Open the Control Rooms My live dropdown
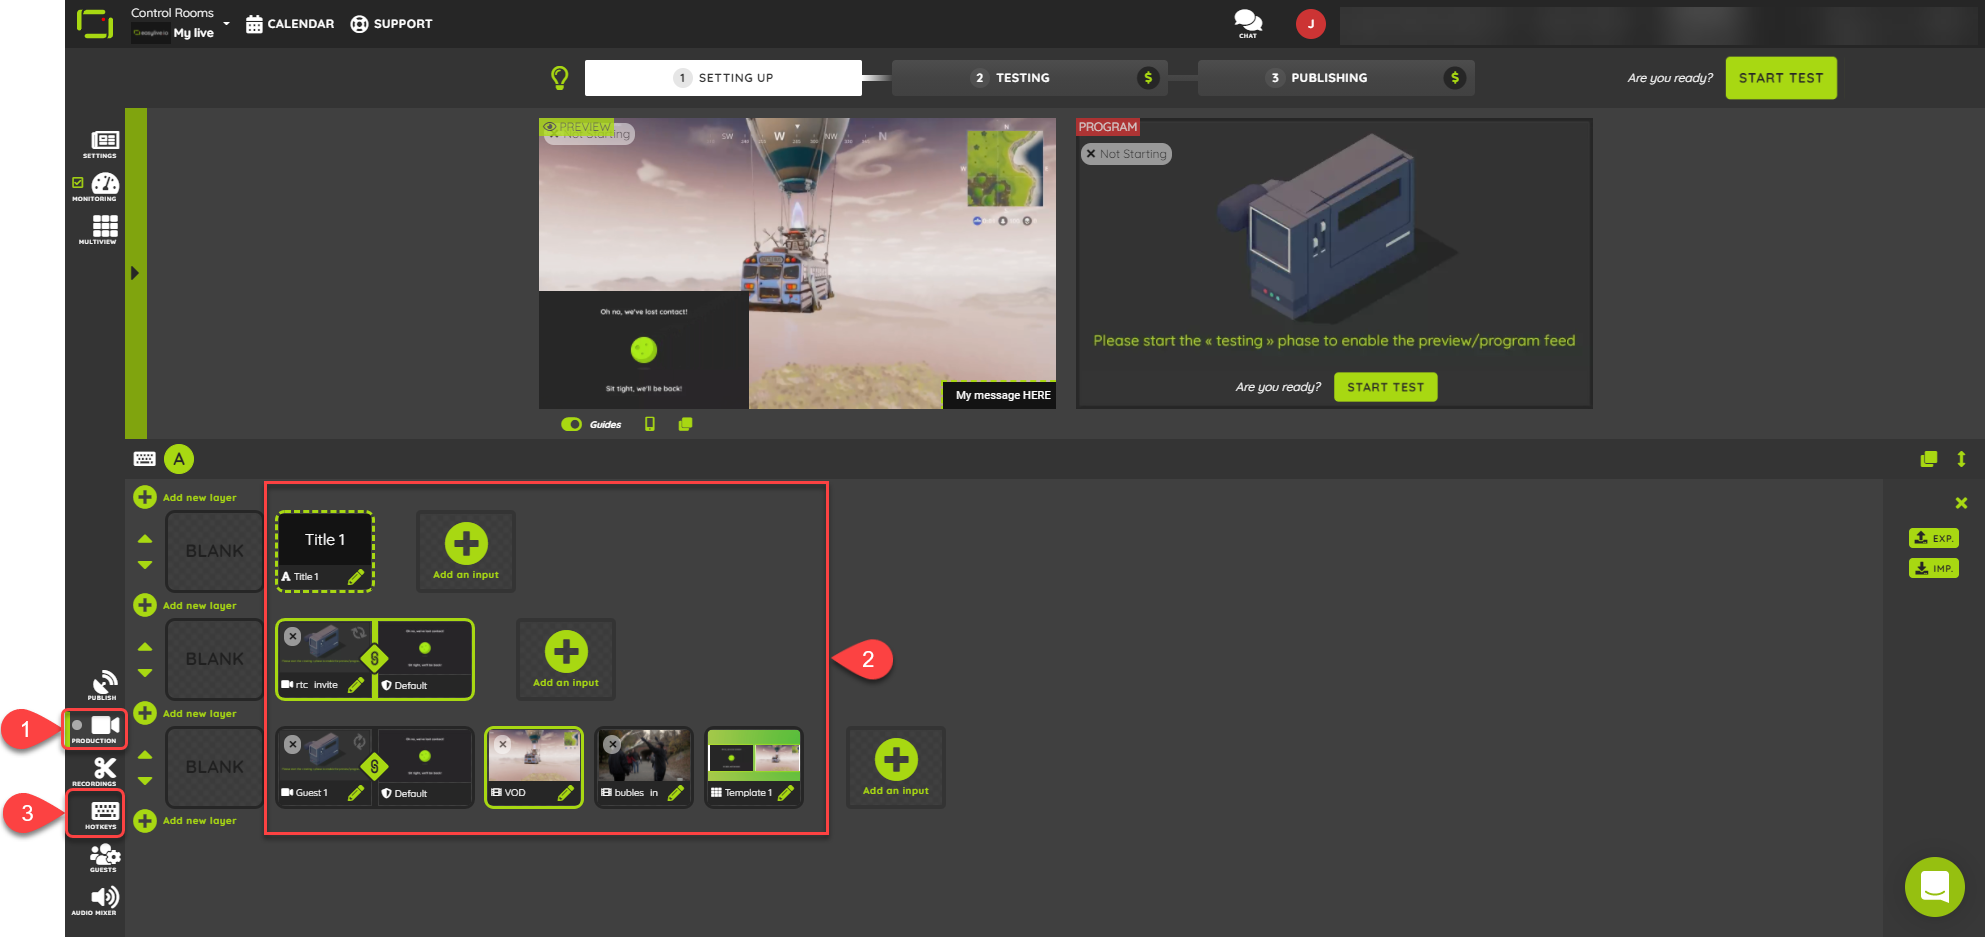Image resolution: width=1985 pixels, height=937 pixels. tap(180, 23)
